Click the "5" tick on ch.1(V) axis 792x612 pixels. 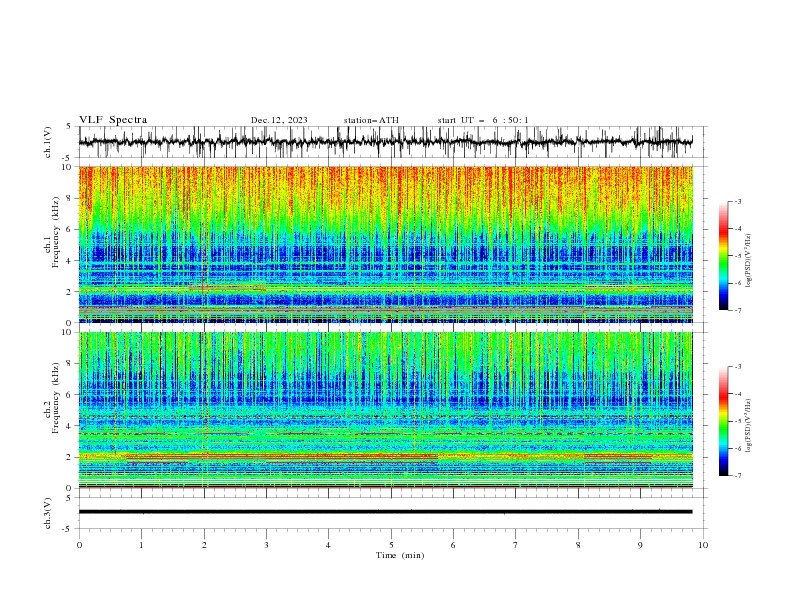(x=68, y=127)
